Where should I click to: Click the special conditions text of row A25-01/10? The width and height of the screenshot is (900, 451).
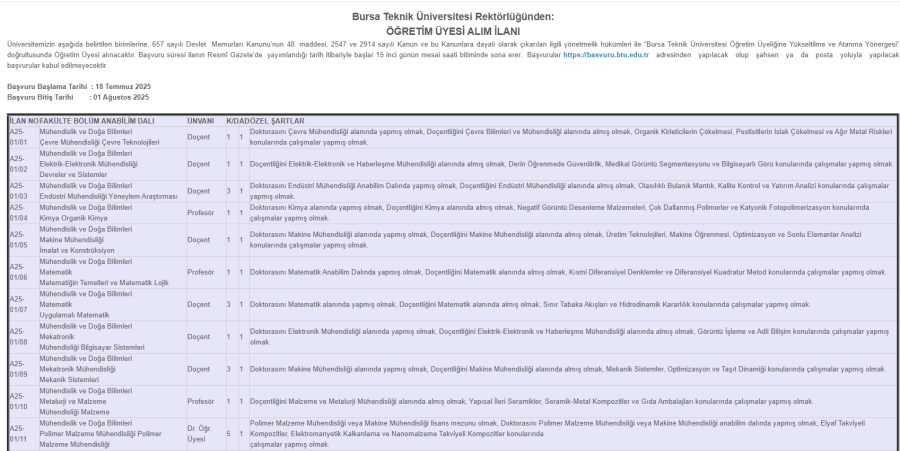pos(532,402)
